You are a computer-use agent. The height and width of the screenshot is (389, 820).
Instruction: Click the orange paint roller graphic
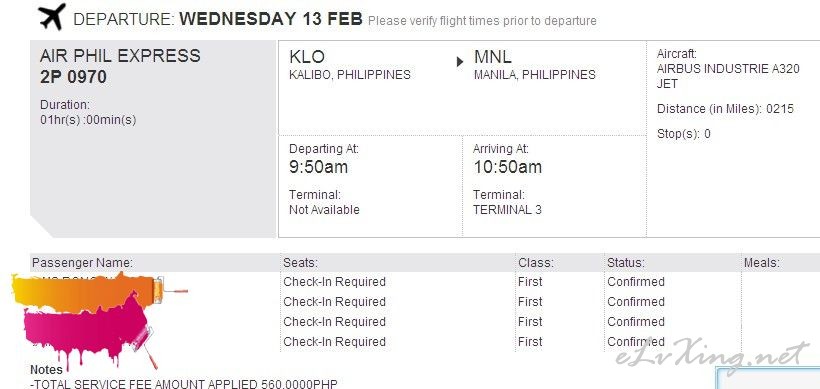click(x=99, y=292)
